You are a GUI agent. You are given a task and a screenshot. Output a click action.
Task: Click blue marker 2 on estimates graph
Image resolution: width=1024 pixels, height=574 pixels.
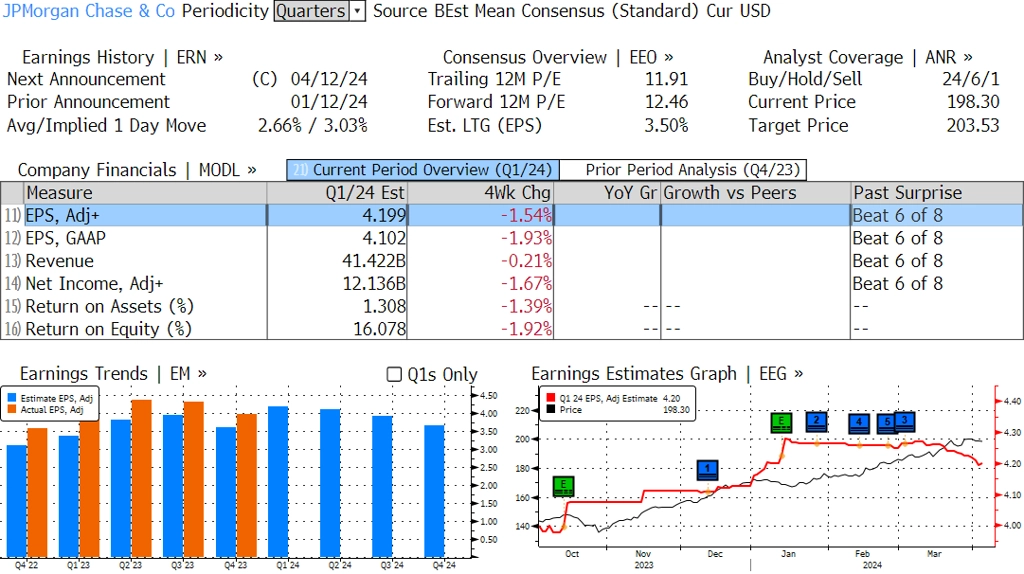pyautogui.click(x=816, y=422)
